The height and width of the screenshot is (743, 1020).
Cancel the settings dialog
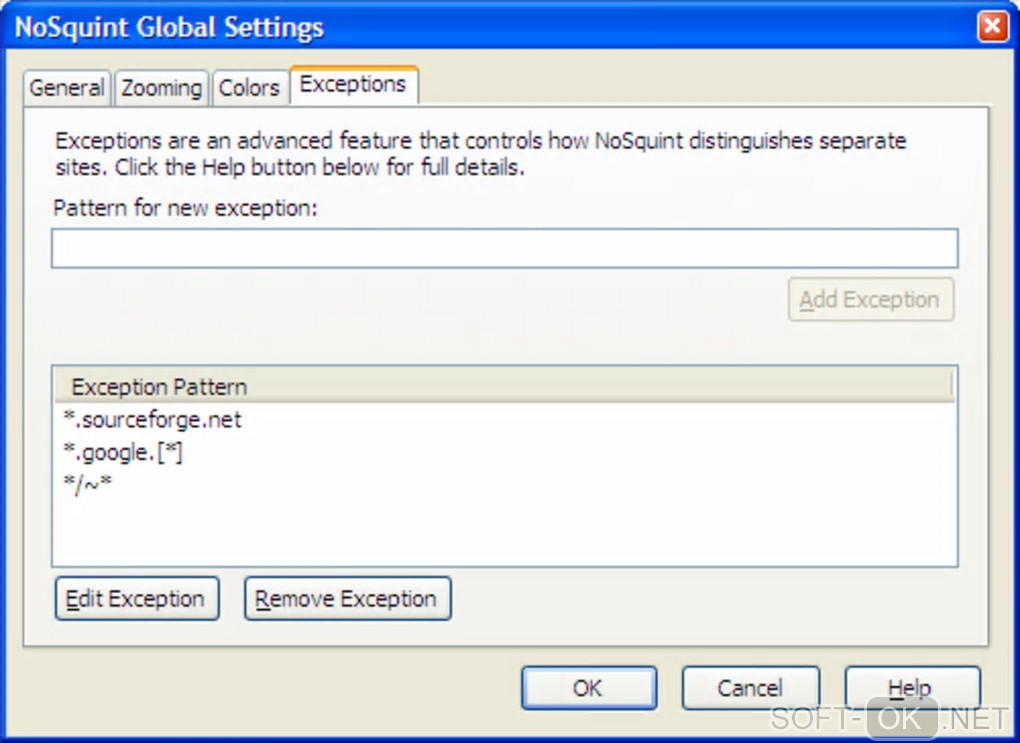750,688
